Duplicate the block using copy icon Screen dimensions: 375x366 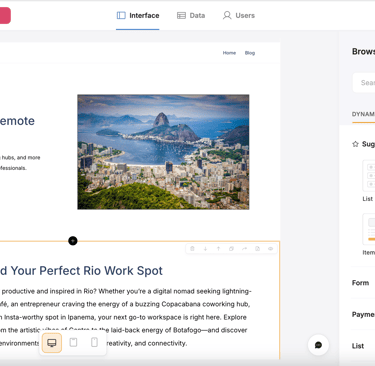pos(231,249)
